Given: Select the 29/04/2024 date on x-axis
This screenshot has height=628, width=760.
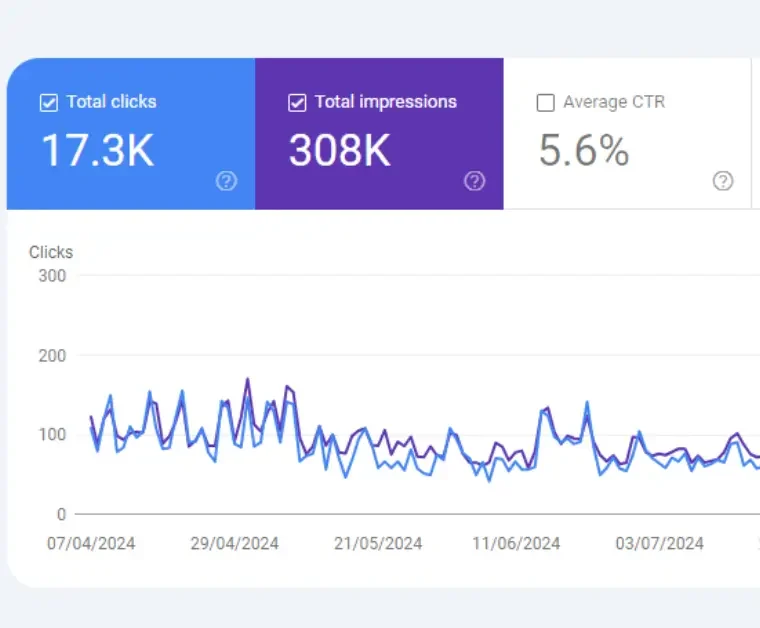Looking at the screenshot, I should pyautogui.click(x=234, y=544).
